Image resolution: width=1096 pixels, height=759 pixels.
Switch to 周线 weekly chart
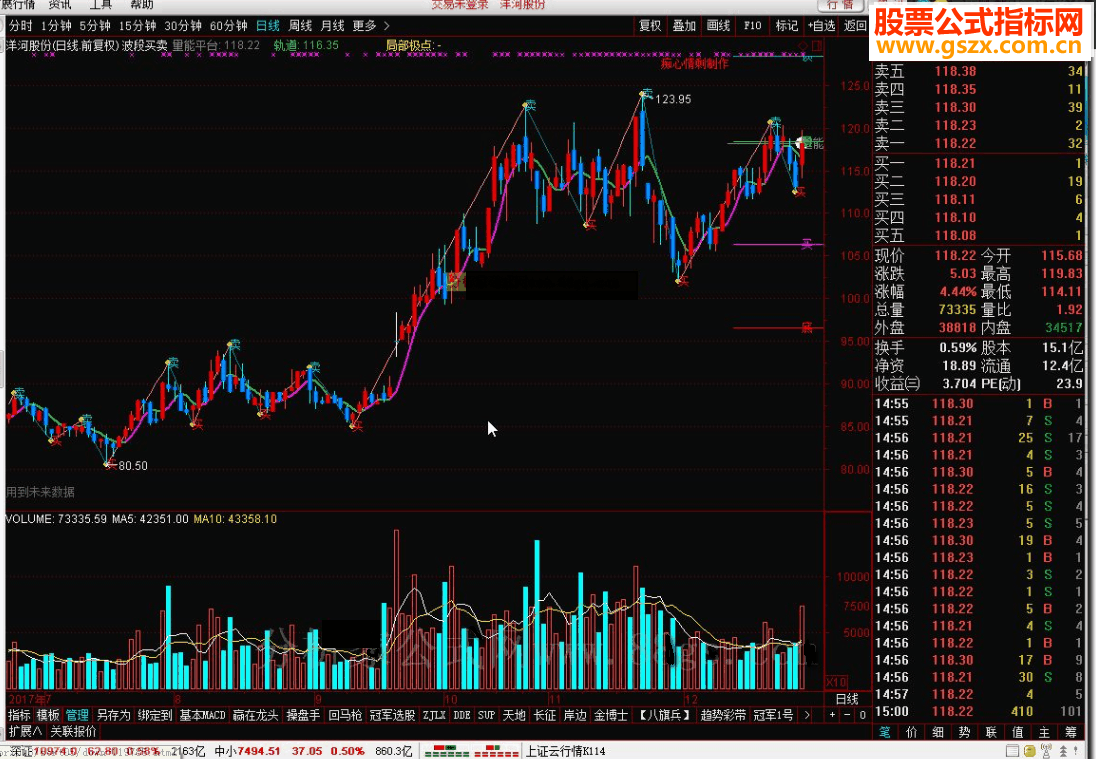click(x=301, y=26)
